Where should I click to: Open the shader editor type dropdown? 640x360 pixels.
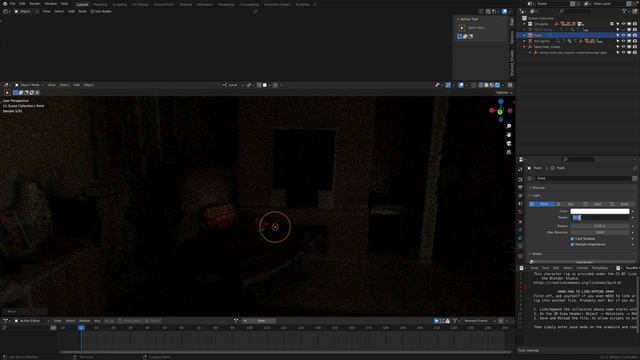click(x=6, y=11)
